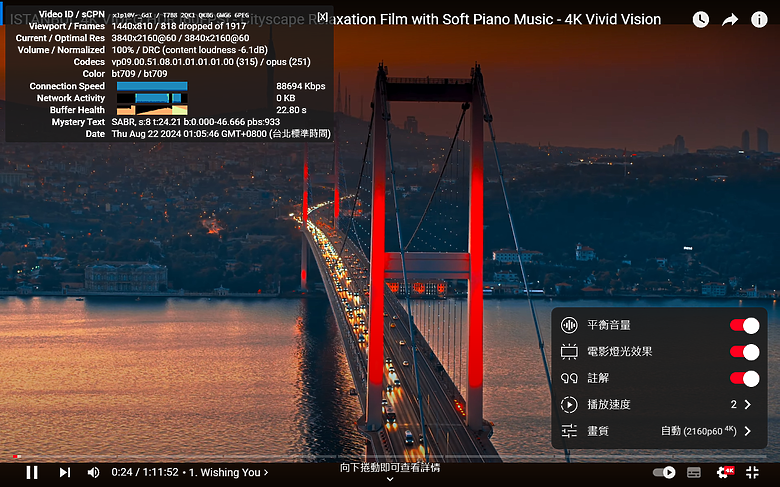
Task: Click the 電影燈光效果 ambient mode icon
Action: [x=569, y=352]
